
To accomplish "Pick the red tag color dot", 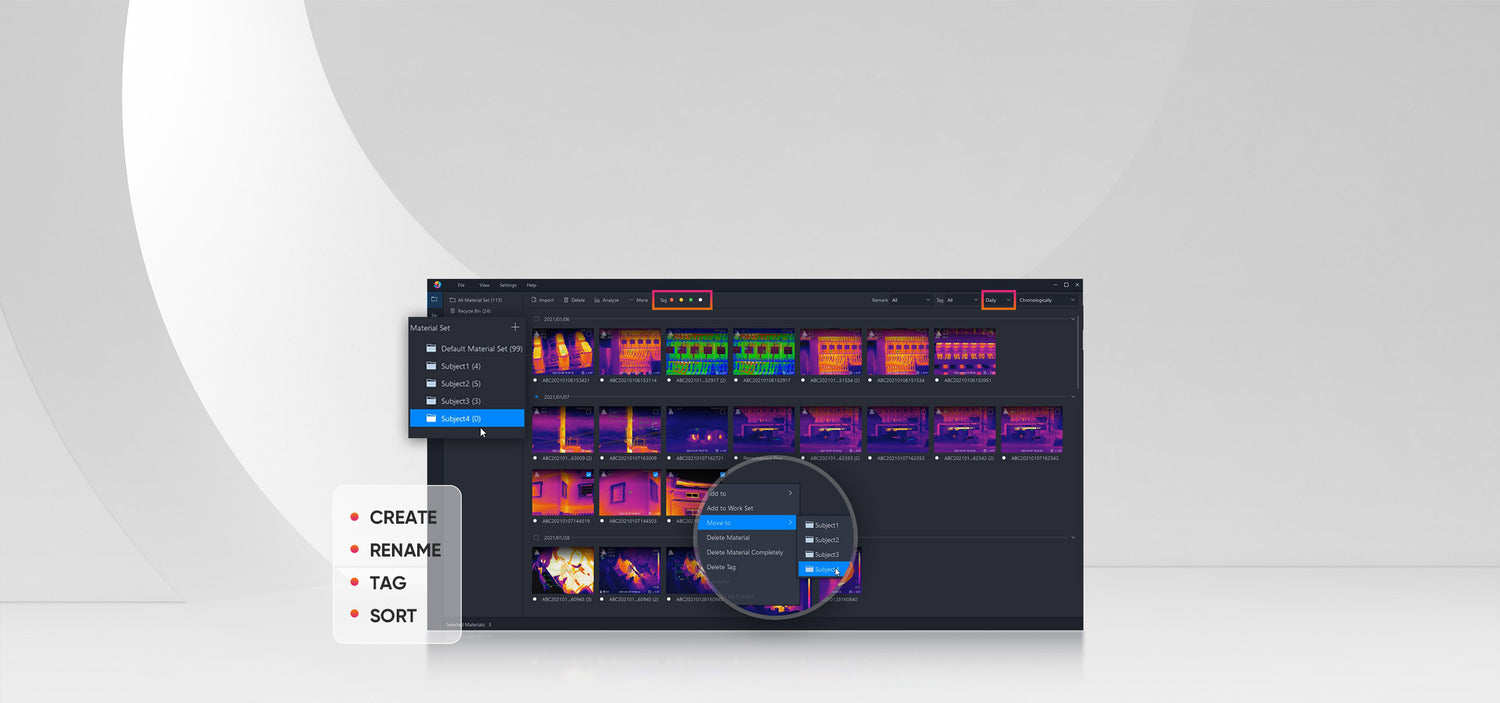I will tap(671, 300).
